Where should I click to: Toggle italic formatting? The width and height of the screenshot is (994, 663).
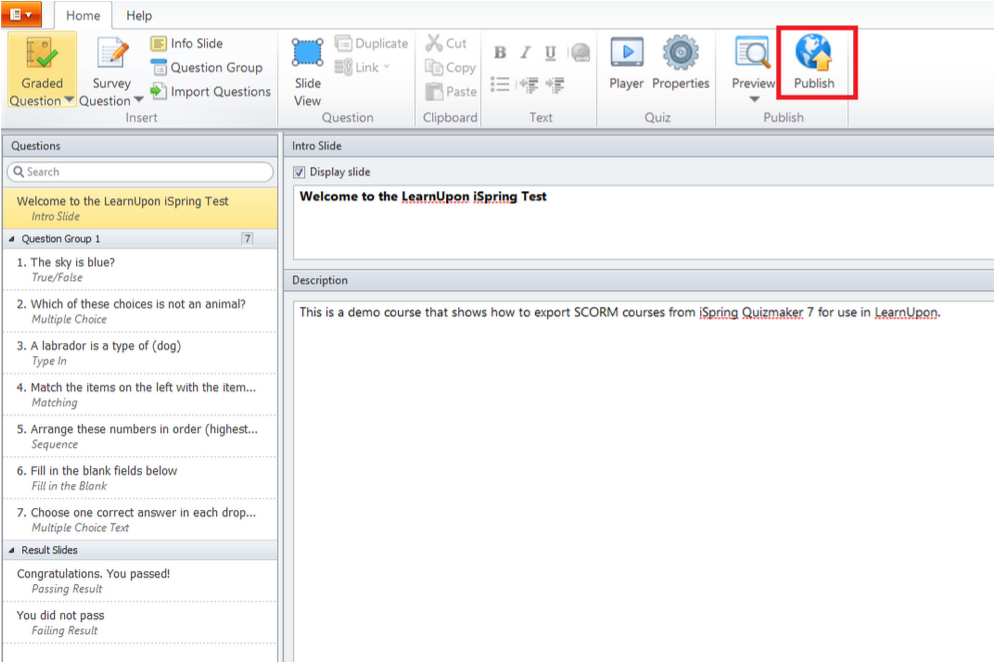click(x=526, y=52)
